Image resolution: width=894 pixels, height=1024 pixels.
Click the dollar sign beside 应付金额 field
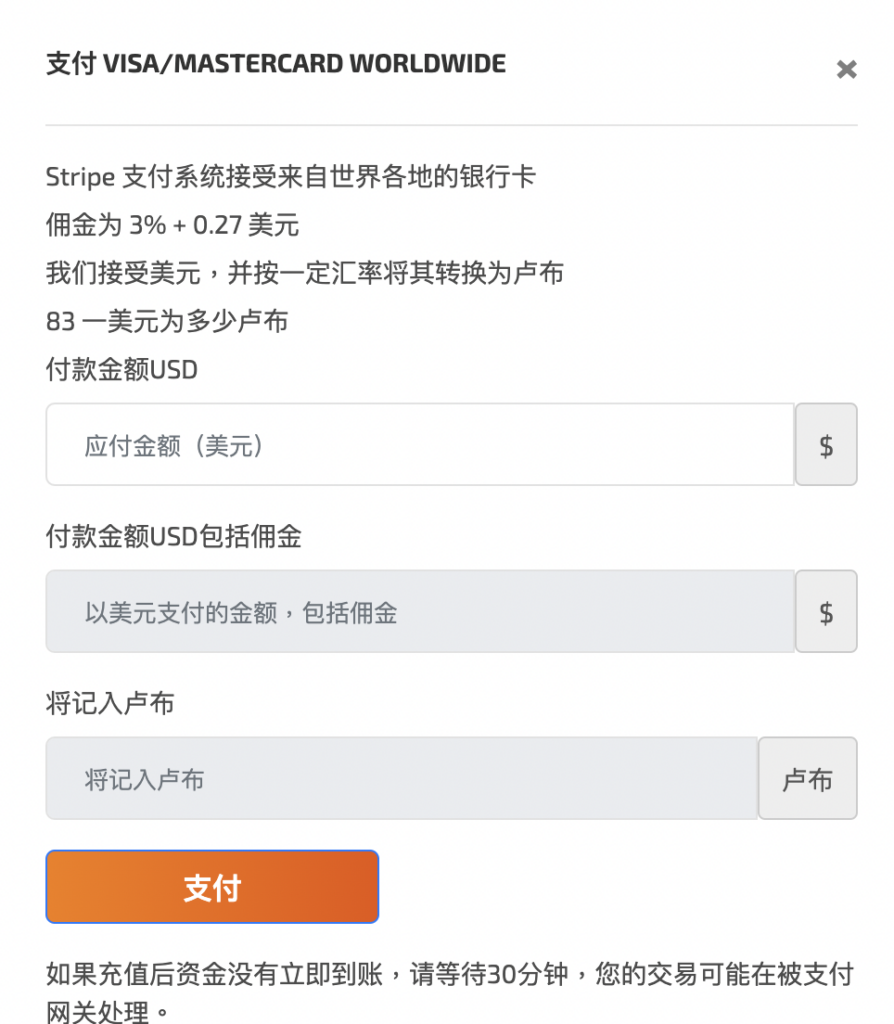click(x=826, y=445)
